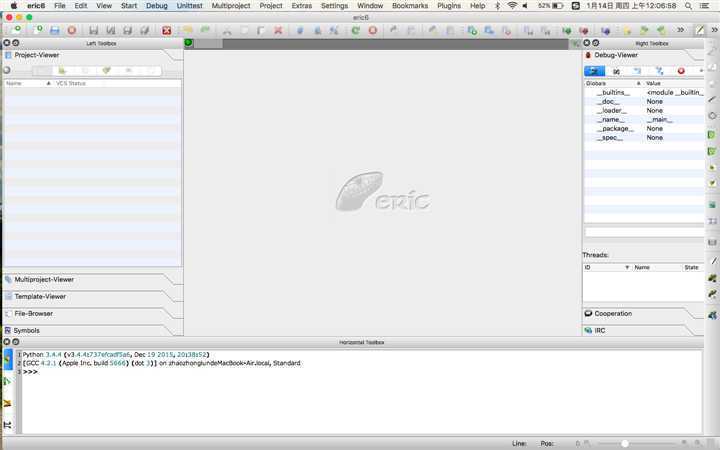This screenshot has width=720, height=450.
Task: Select the __name__ variable row
Action: pos(644,119)
